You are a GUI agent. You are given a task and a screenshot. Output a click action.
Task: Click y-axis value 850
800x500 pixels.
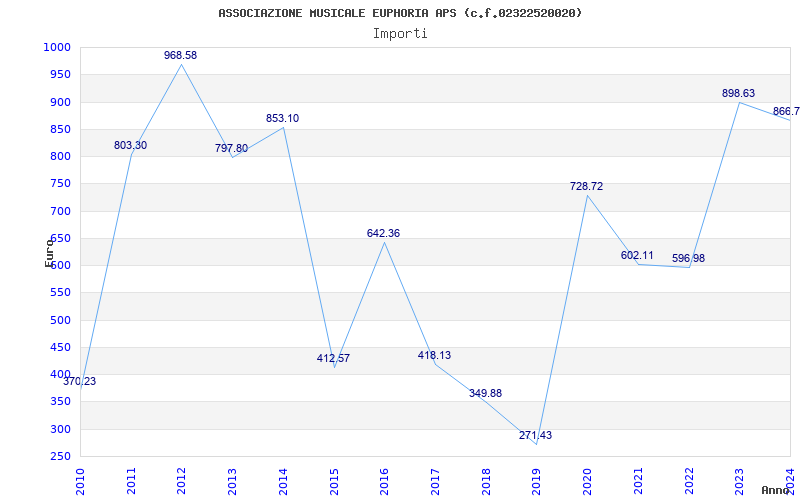[60, 129]
